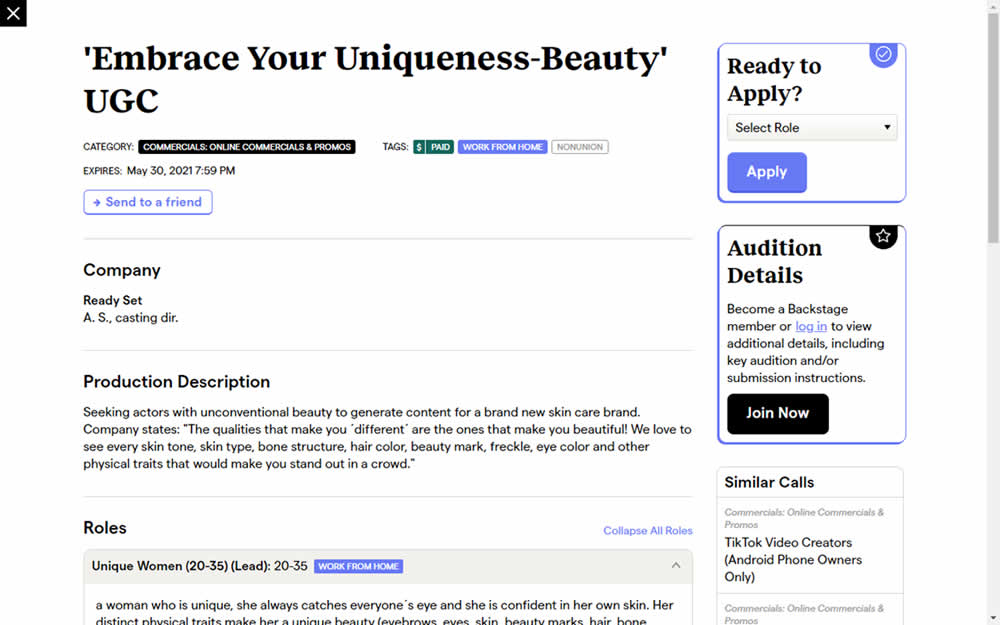The image size is (1000, 625).
Task: Click the Unique Women role header
Action: (200, 566)
